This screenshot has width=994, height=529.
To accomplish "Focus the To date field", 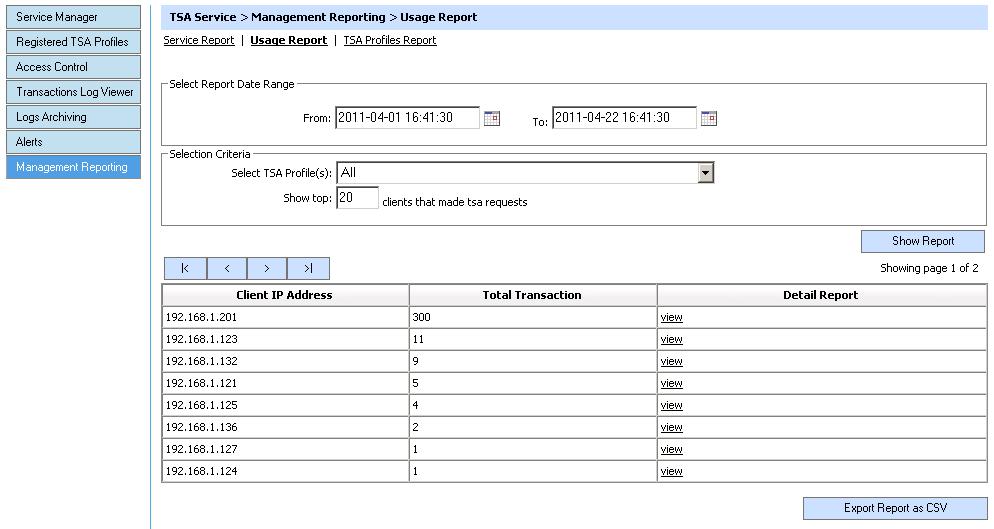I will (x=624, y=117).
